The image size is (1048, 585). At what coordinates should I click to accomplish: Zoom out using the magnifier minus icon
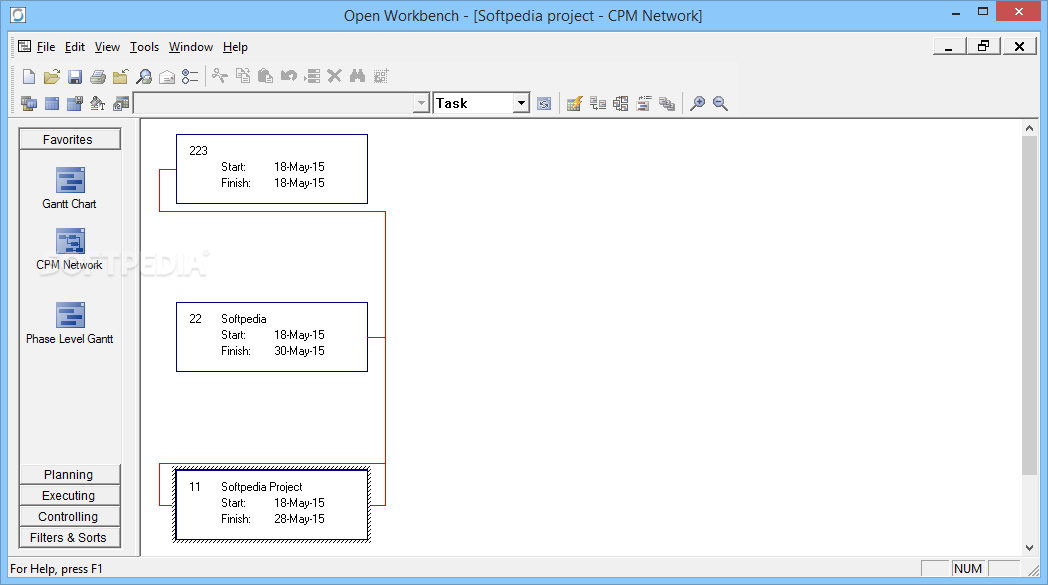click(x=720, y=103)
